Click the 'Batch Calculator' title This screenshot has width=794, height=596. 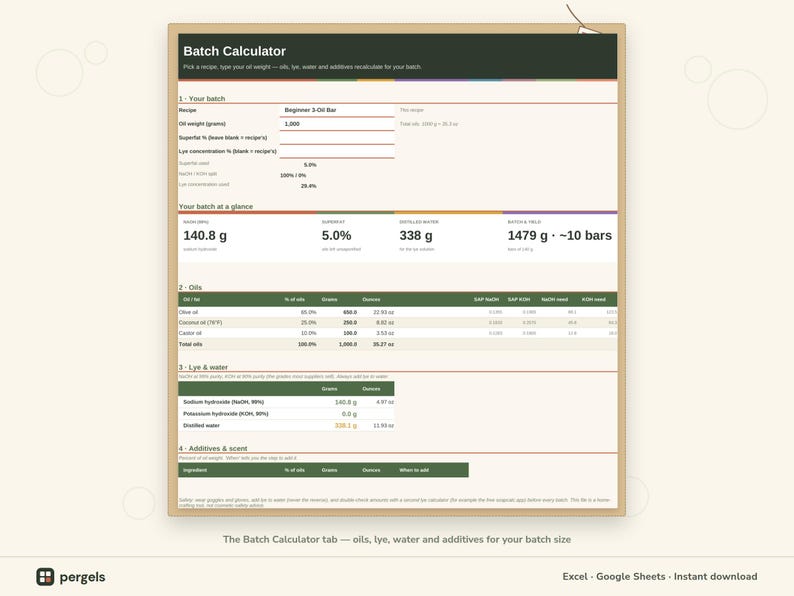[234, 51]
